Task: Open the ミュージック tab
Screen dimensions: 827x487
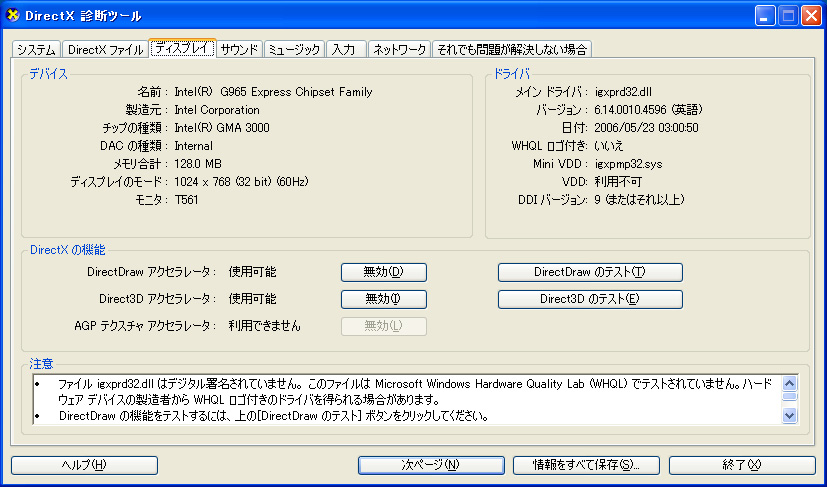Action: click(294, 50)
